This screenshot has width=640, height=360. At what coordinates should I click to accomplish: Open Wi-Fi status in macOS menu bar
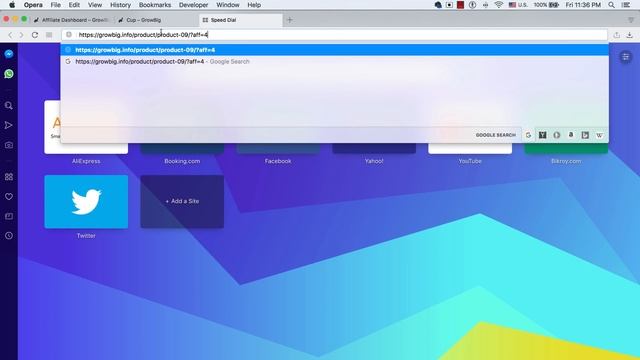(x=498, y=5)
